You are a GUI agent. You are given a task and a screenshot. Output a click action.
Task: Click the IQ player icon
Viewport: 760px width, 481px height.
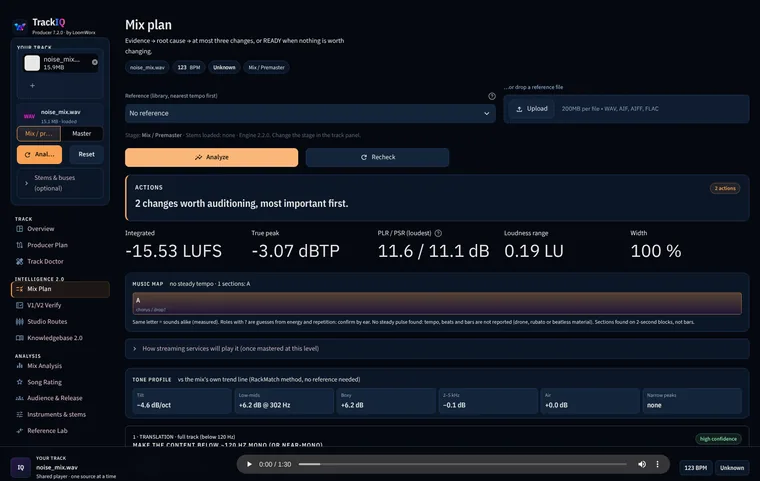[x=20, y=468]
